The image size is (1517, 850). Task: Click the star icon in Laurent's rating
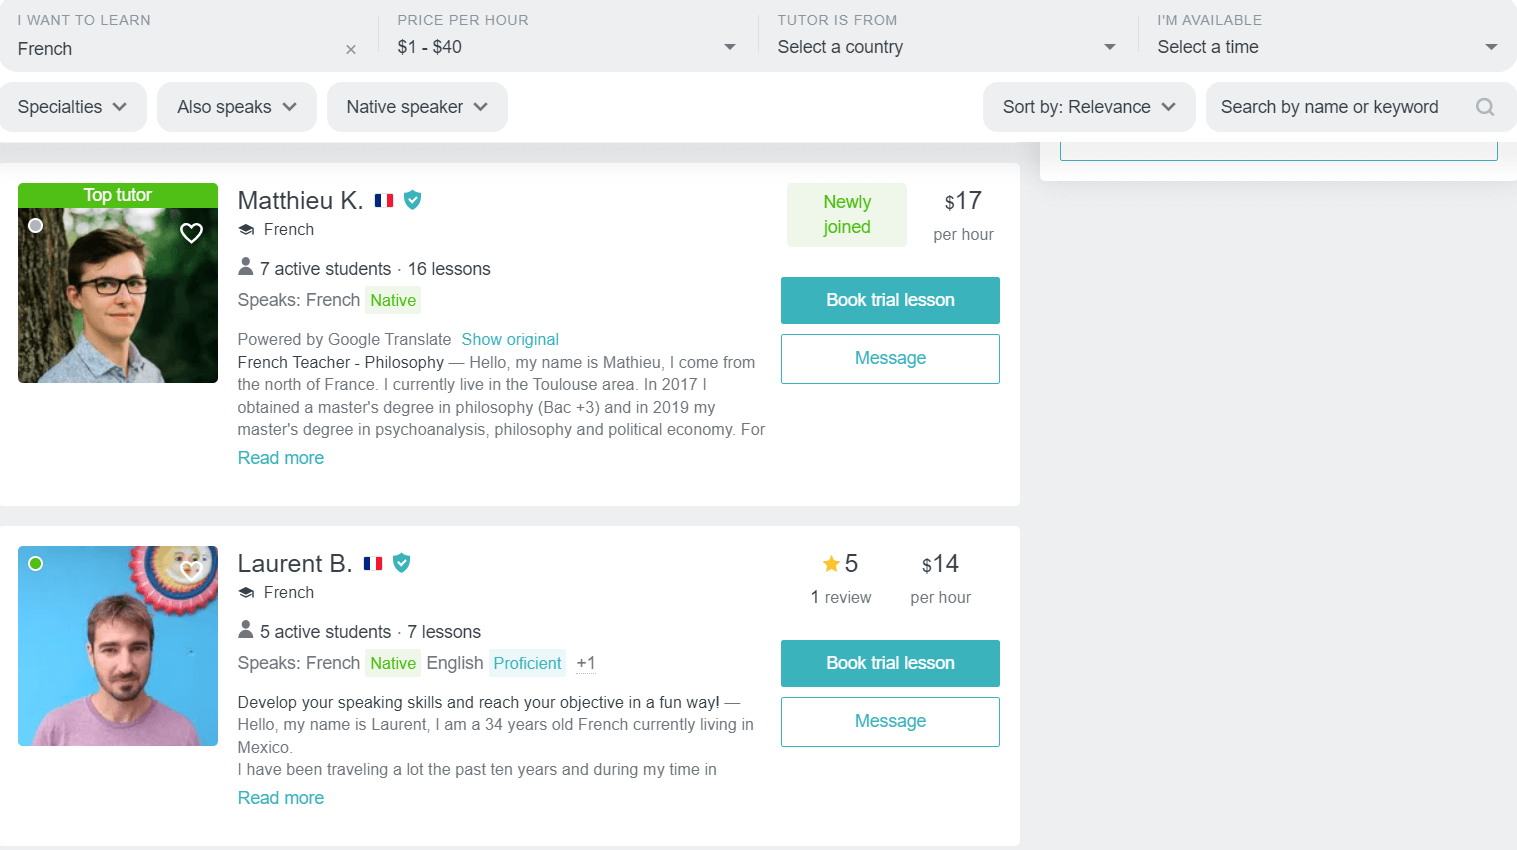pos(833,563)
